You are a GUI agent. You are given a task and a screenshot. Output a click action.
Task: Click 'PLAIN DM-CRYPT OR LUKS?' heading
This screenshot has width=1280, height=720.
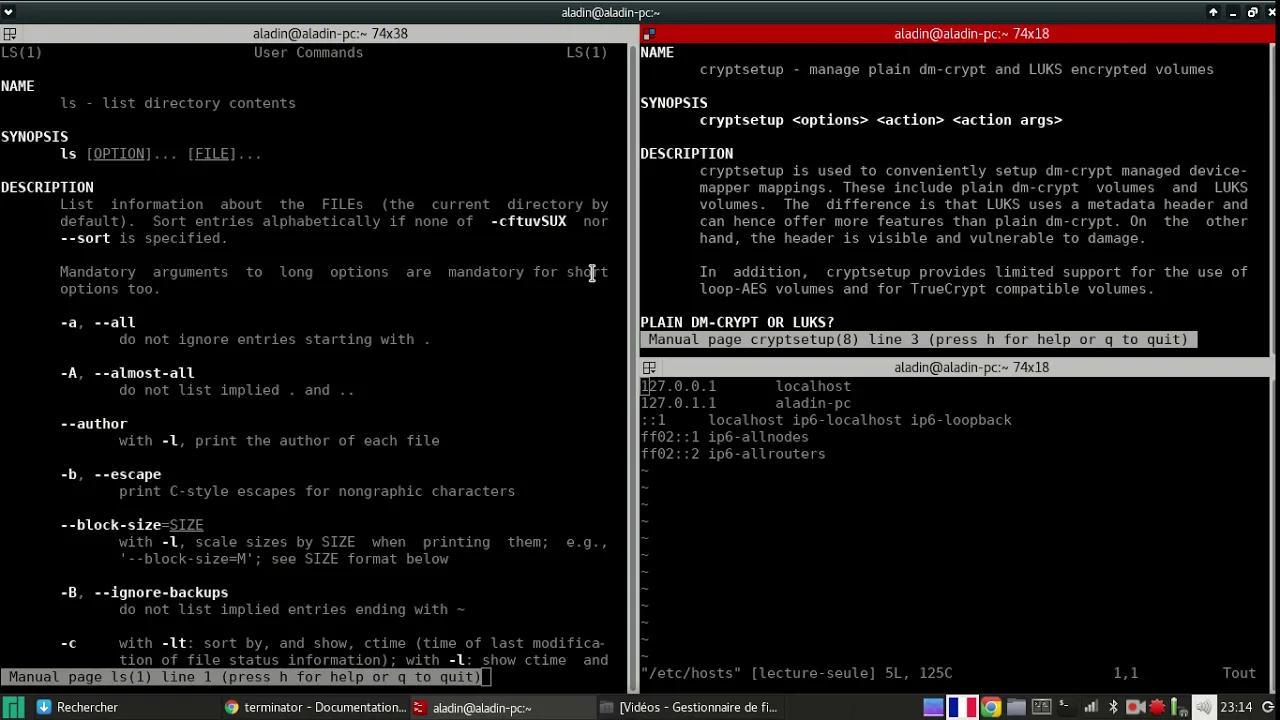[737, 322]
